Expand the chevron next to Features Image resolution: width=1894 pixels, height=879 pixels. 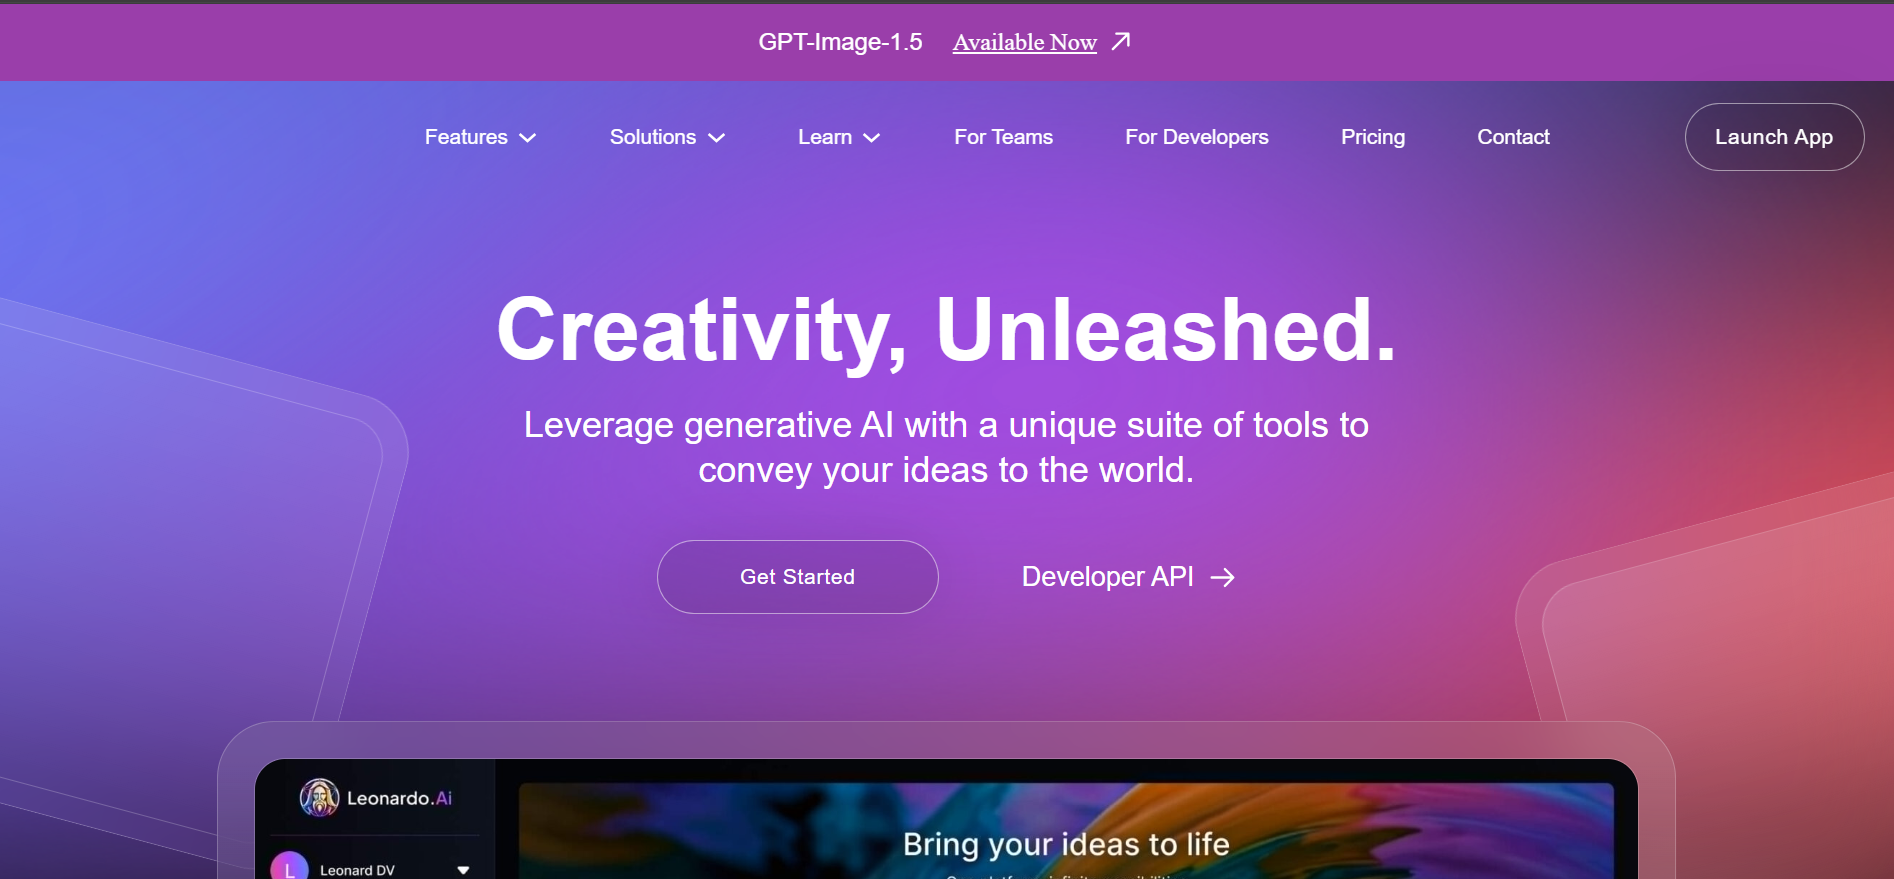coord(528,138)
